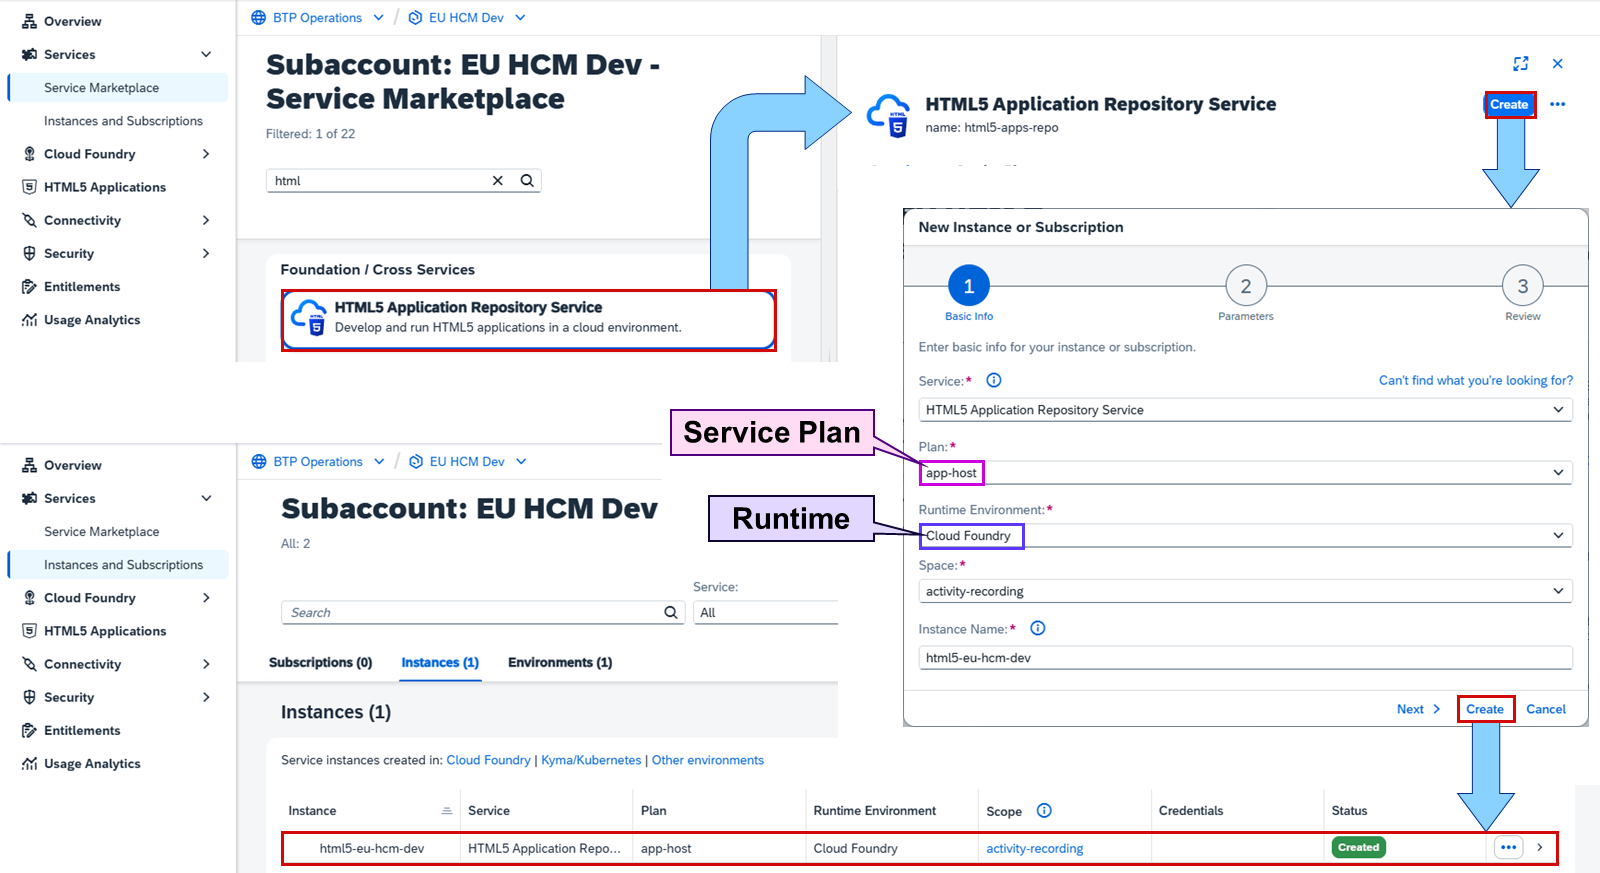Click the HTML5 Applications icon in the lower sidebar
1600x873 pixels.
pos(29,631)
